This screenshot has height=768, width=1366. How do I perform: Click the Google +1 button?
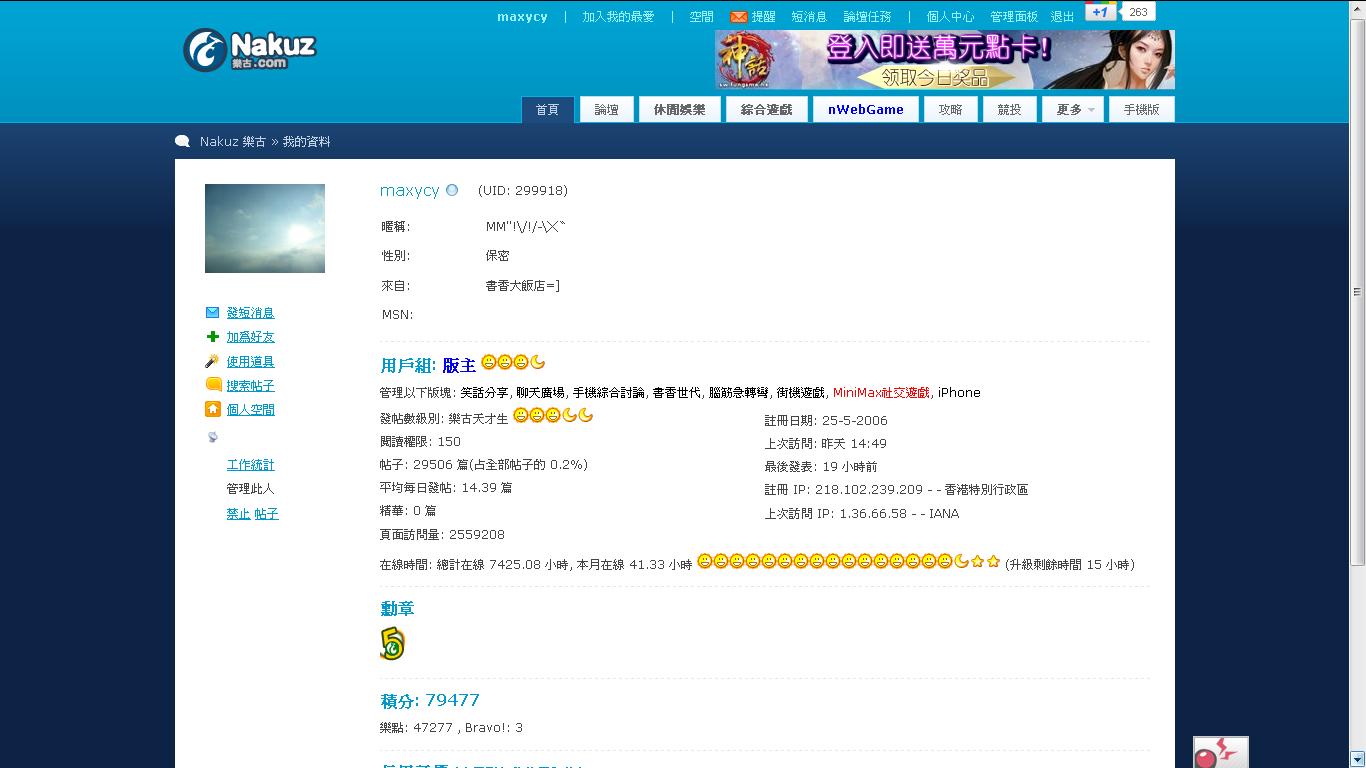coord(1100,12)
